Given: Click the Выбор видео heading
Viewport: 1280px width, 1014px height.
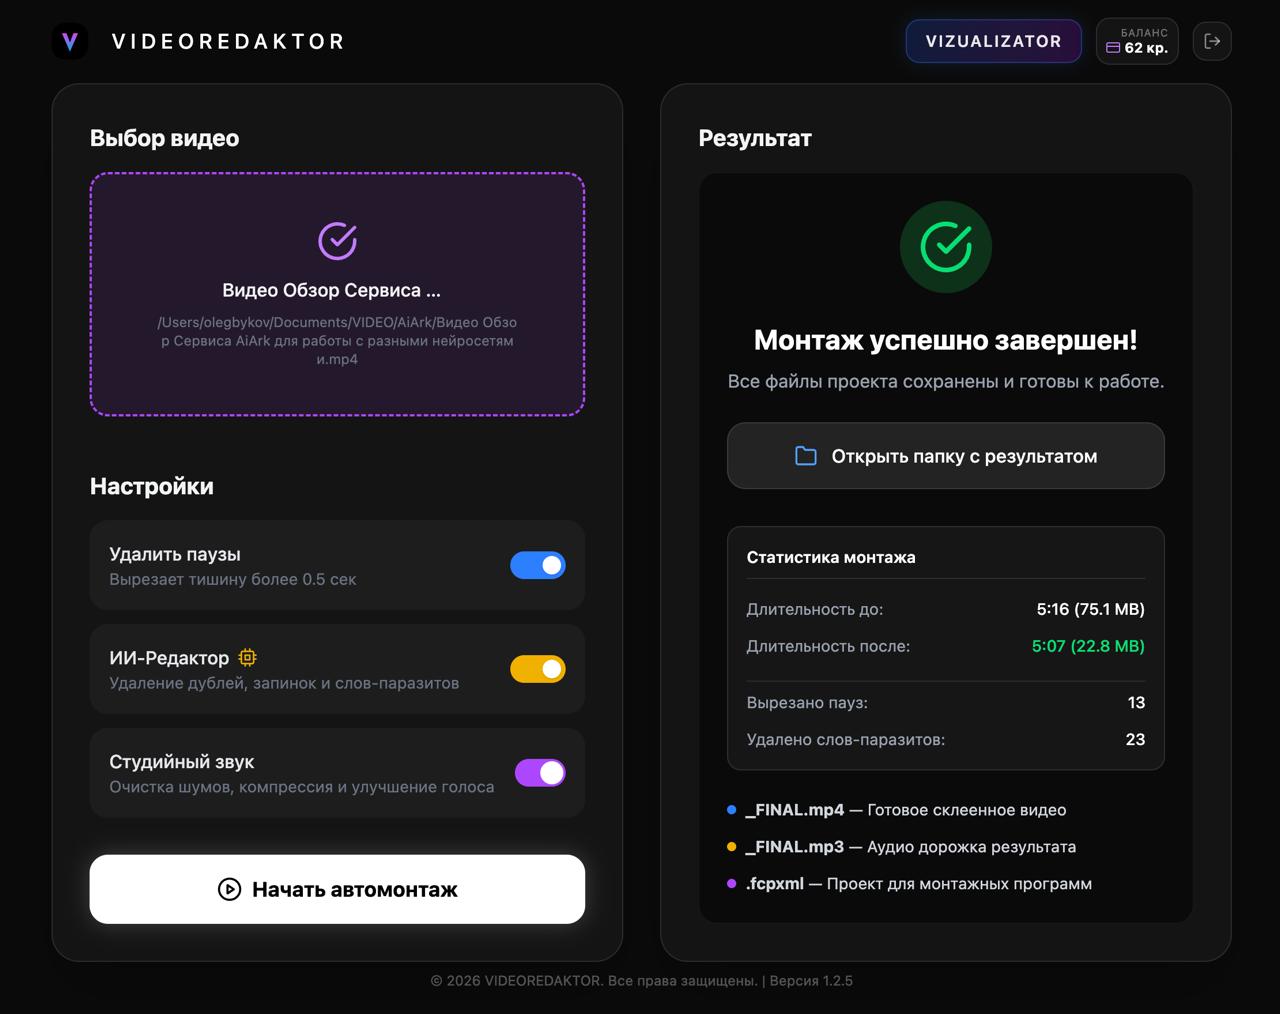Looking at the screenshot, I should coord(164,138).
